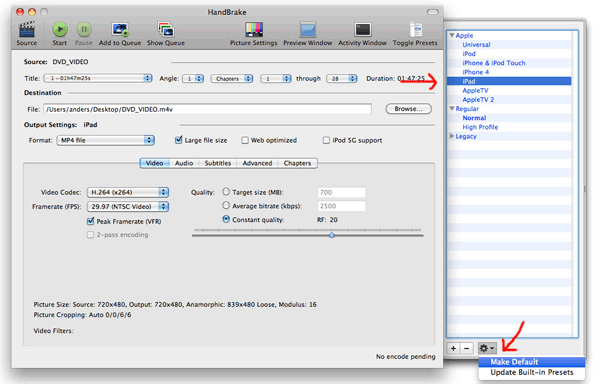Select the Target size (MB) radio button
The image size is (600, 384).
[226, 192]
